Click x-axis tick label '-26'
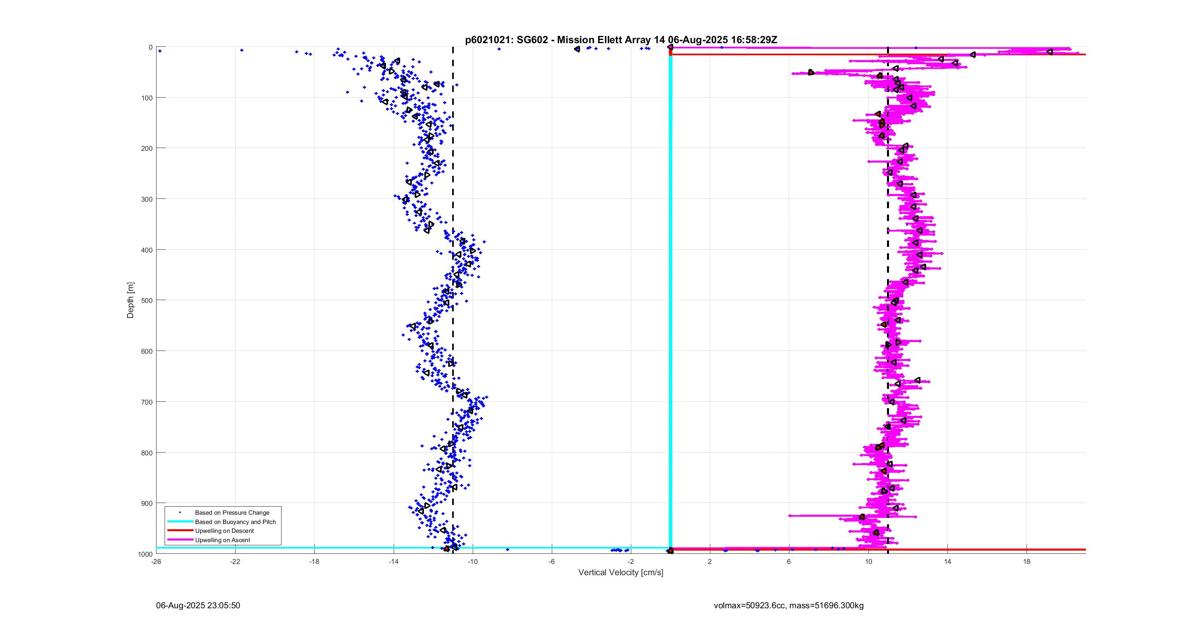Image resolution: width=1200 pixels, height=622 pixels. point(157,562)
